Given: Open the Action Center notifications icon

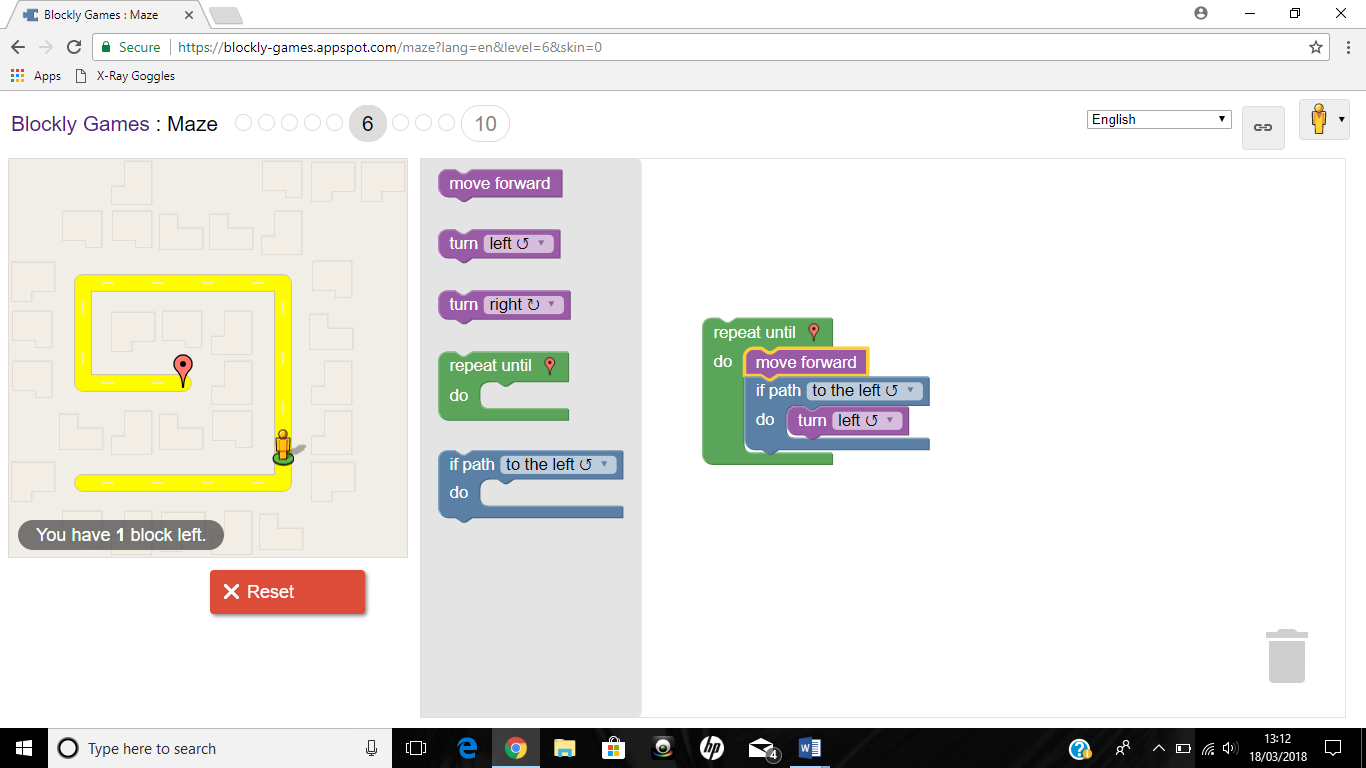Looking at the screenshot, I should (x=1333, y=748).
